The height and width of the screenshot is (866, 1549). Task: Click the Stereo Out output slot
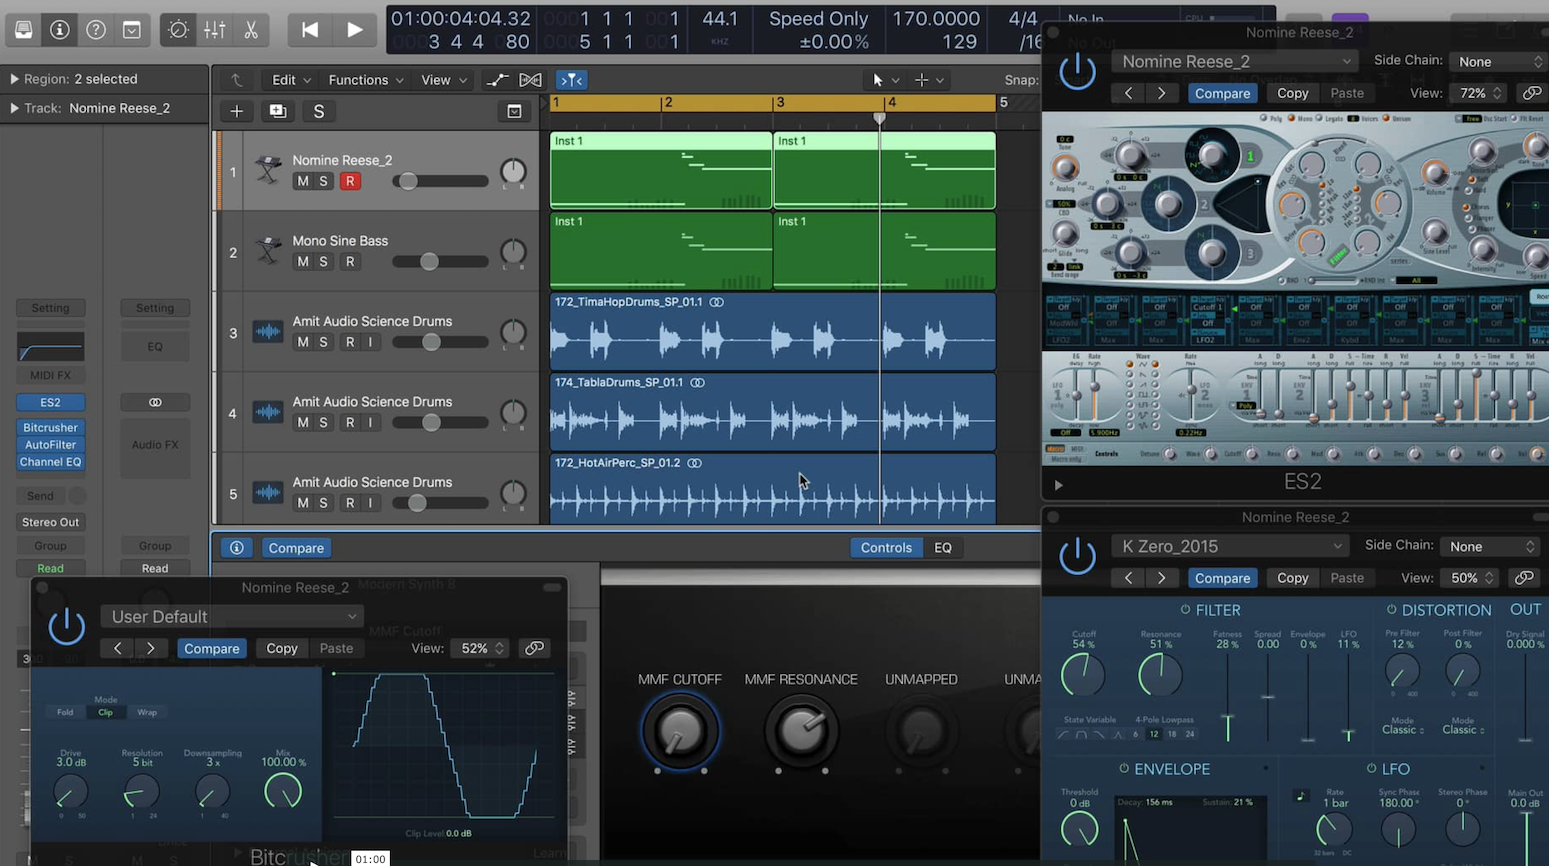(50, 522)
